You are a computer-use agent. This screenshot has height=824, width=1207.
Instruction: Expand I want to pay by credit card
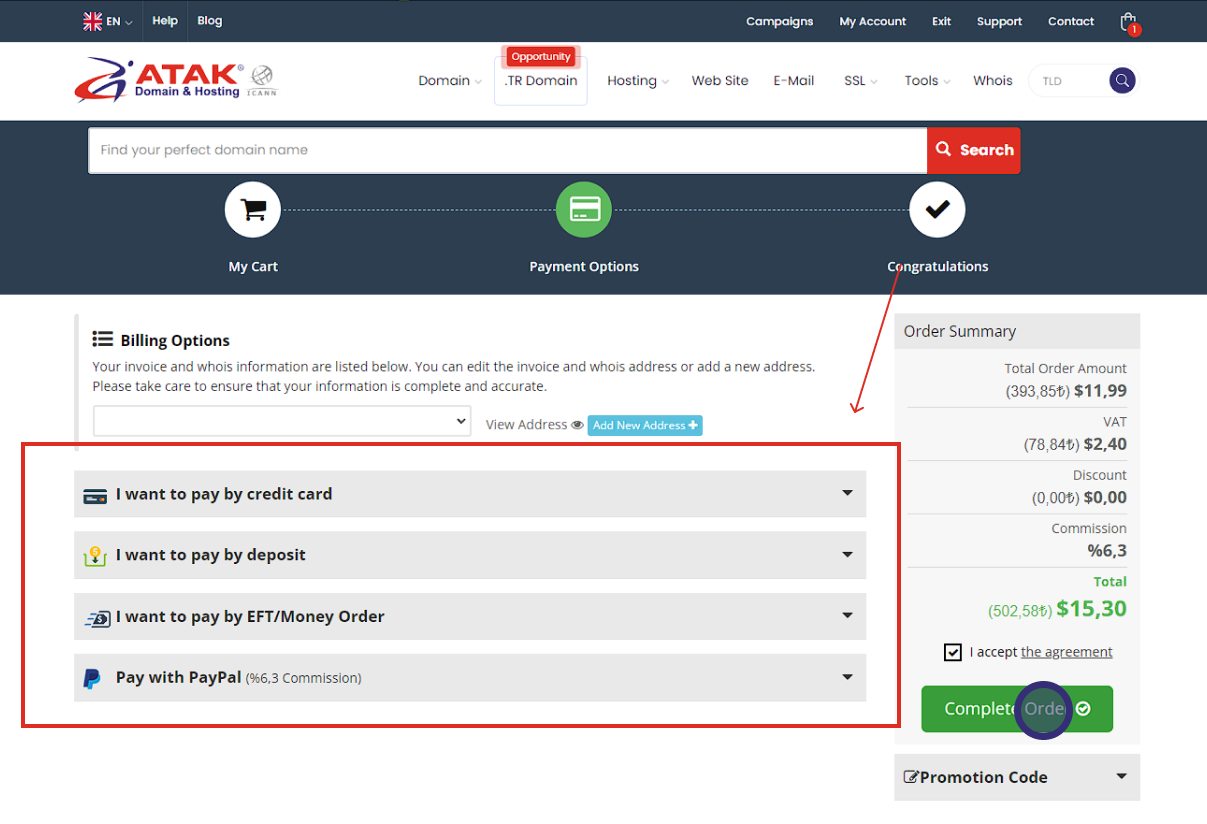(x=470, y=494)
